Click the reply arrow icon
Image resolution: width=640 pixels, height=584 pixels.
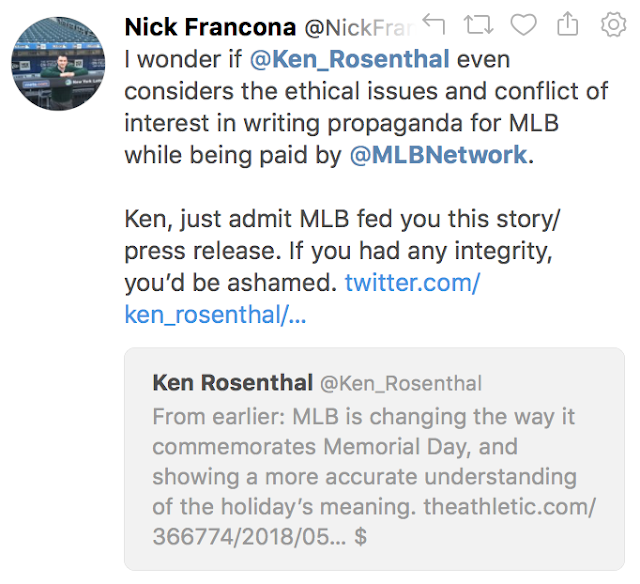pyautogui.click(x=434, y=23)
